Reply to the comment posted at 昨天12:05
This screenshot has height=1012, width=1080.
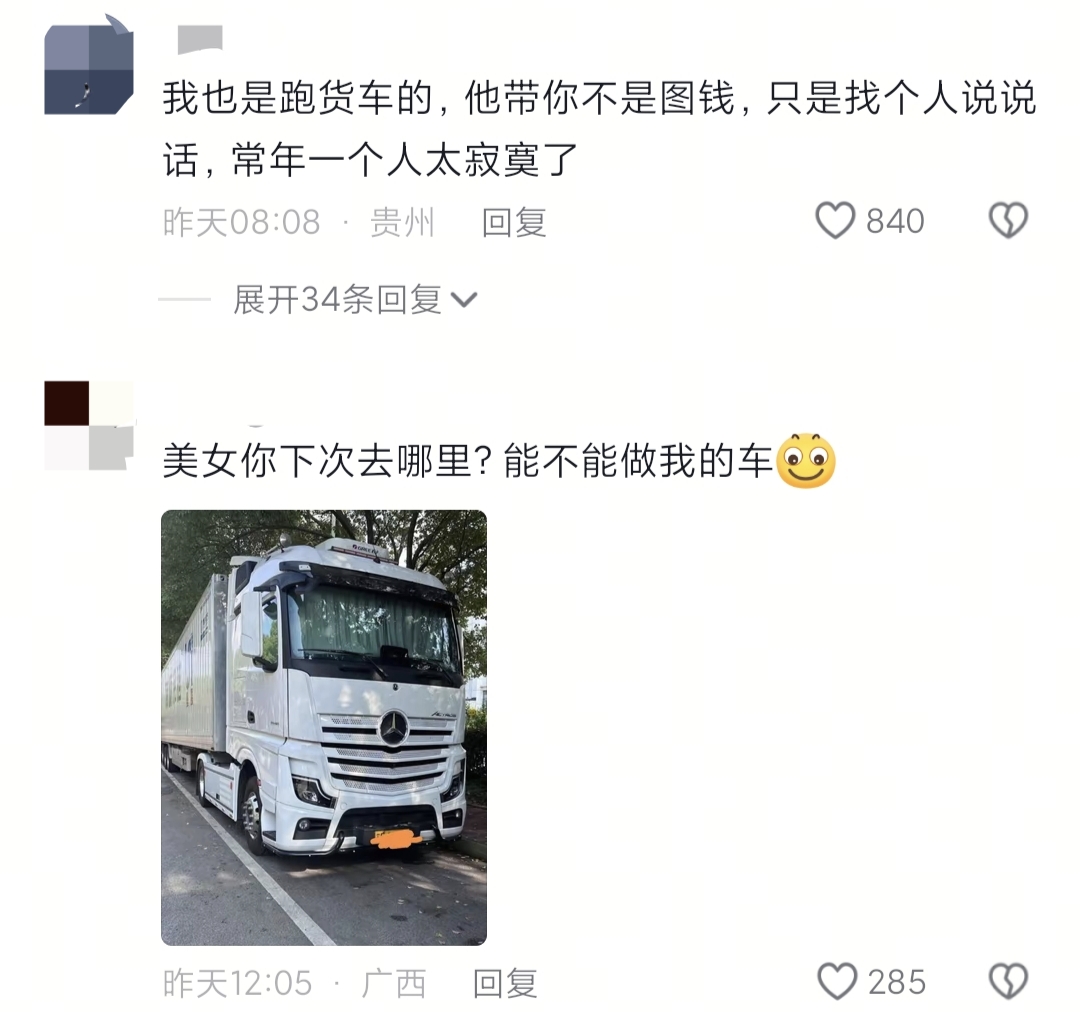click(x=505, y=983)
